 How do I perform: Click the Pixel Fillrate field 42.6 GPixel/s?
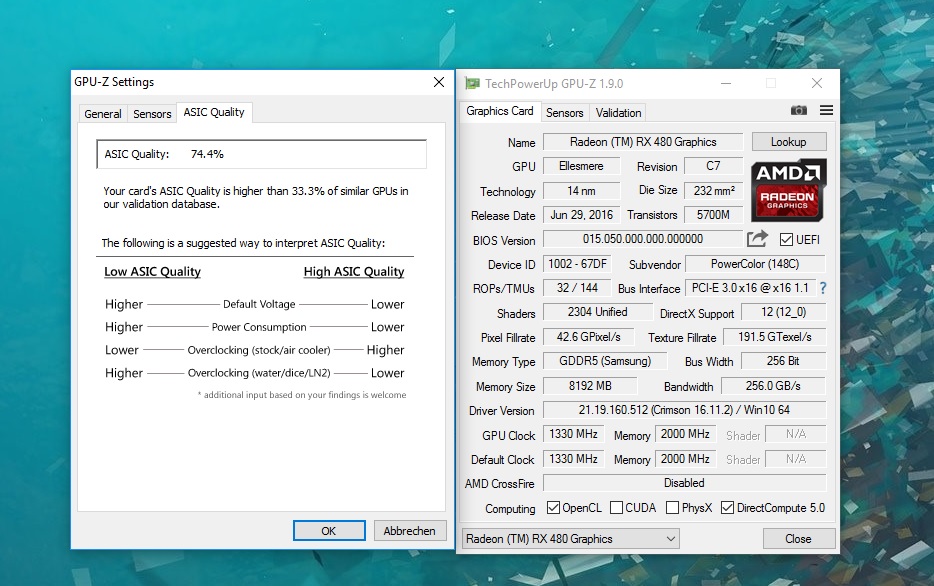pos(589,337)
